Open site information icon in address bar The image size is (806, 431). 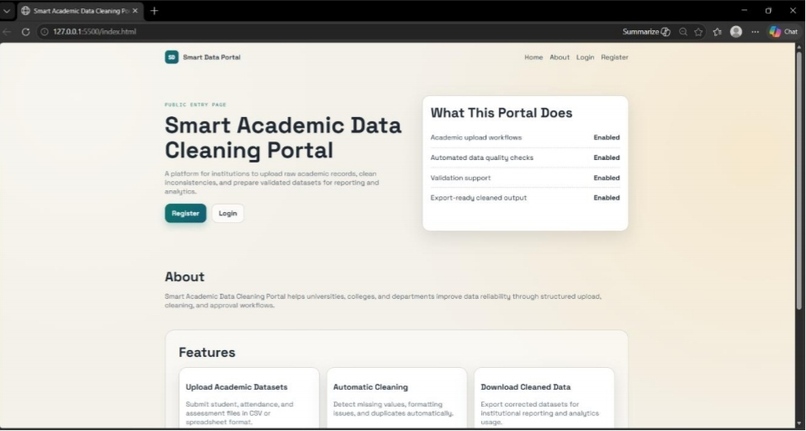[x=44, y=32]
